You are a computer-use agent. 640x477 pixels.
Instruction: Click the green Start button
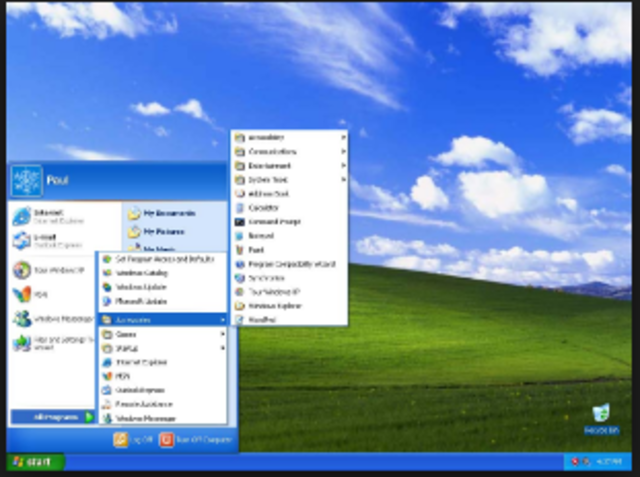(x=35, y=461)
